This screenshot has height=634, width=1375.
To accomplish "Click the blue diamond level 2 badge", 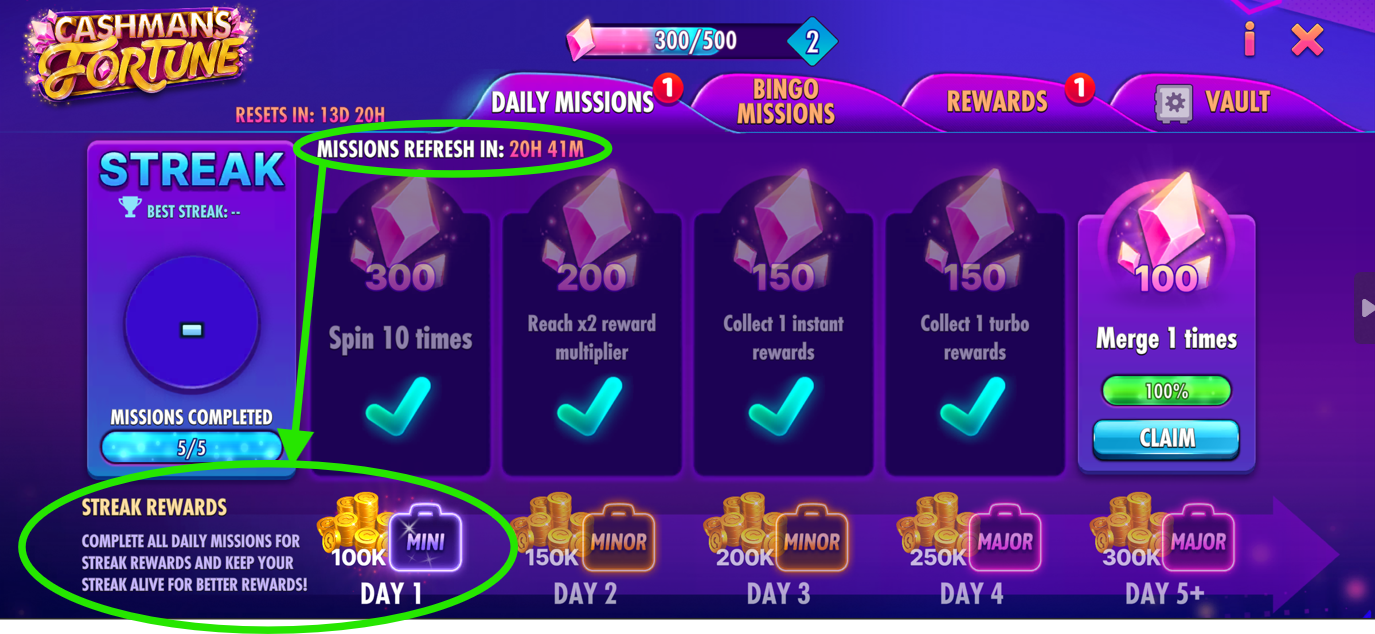I will (x=811, y=42).
